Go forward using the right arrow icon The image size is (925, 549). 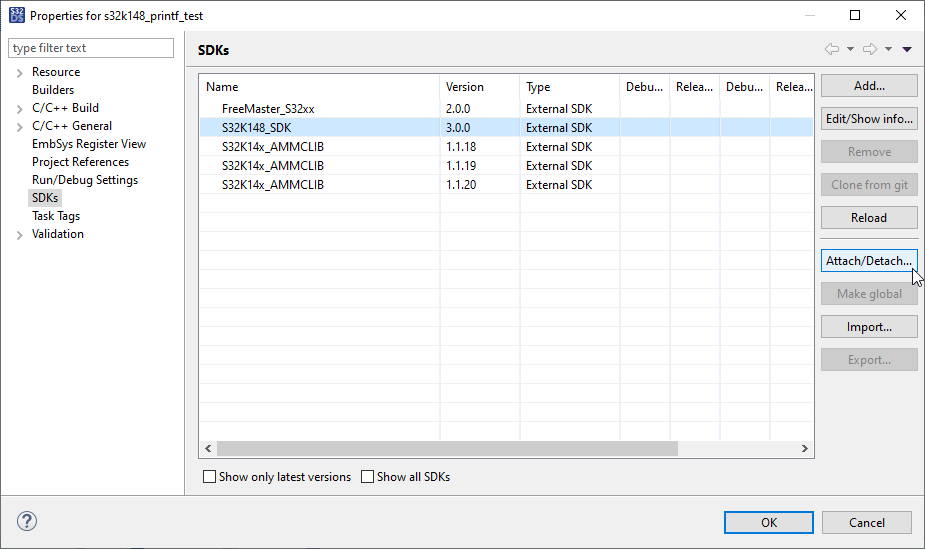870,49
